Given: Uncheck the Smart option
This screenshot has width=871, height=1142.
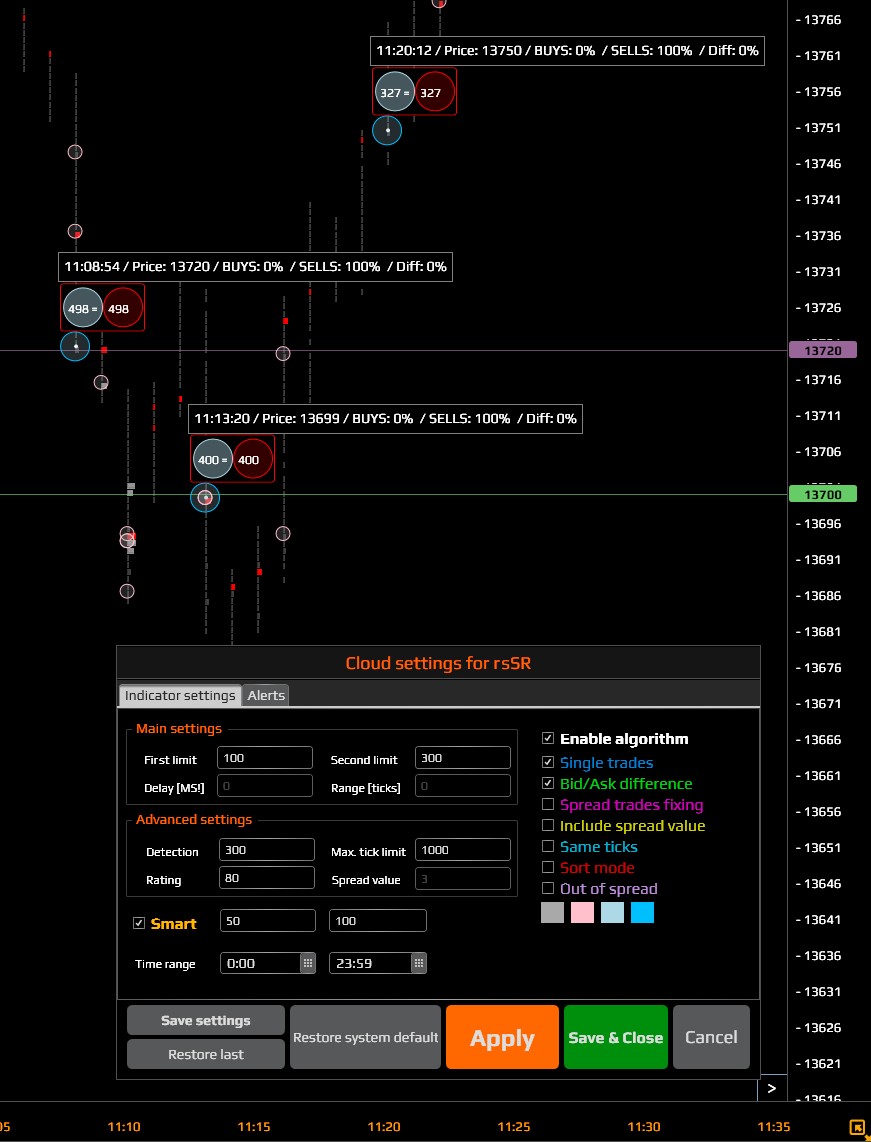Looking at the screenshot, I should pos(139,923).
